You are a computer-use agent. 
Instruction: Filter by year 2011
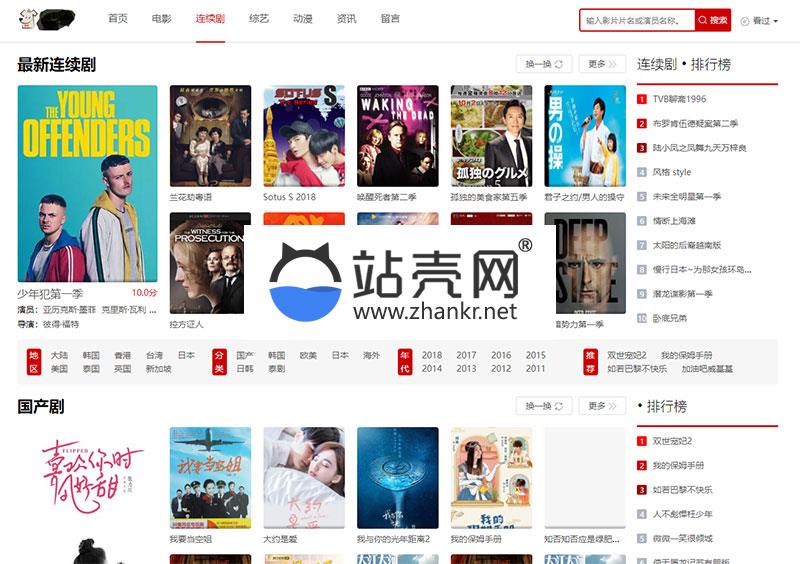point(536,369)
